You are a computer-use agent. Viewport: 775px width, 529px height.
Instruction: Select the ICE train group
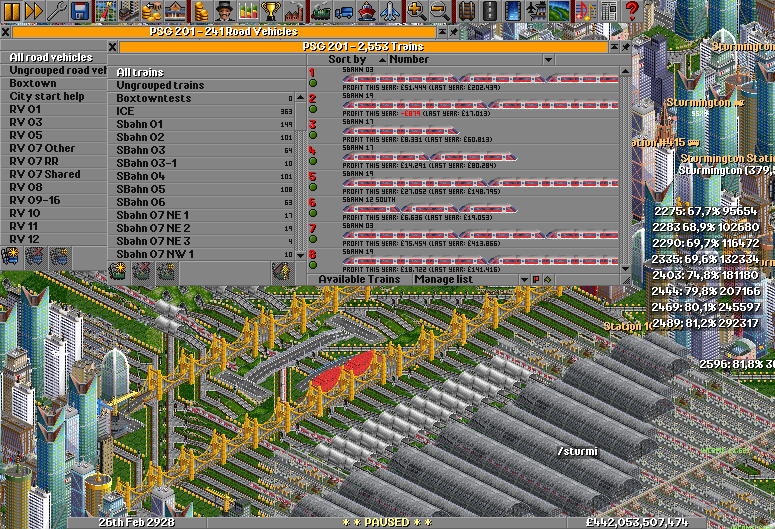click(x=201, y=111)
